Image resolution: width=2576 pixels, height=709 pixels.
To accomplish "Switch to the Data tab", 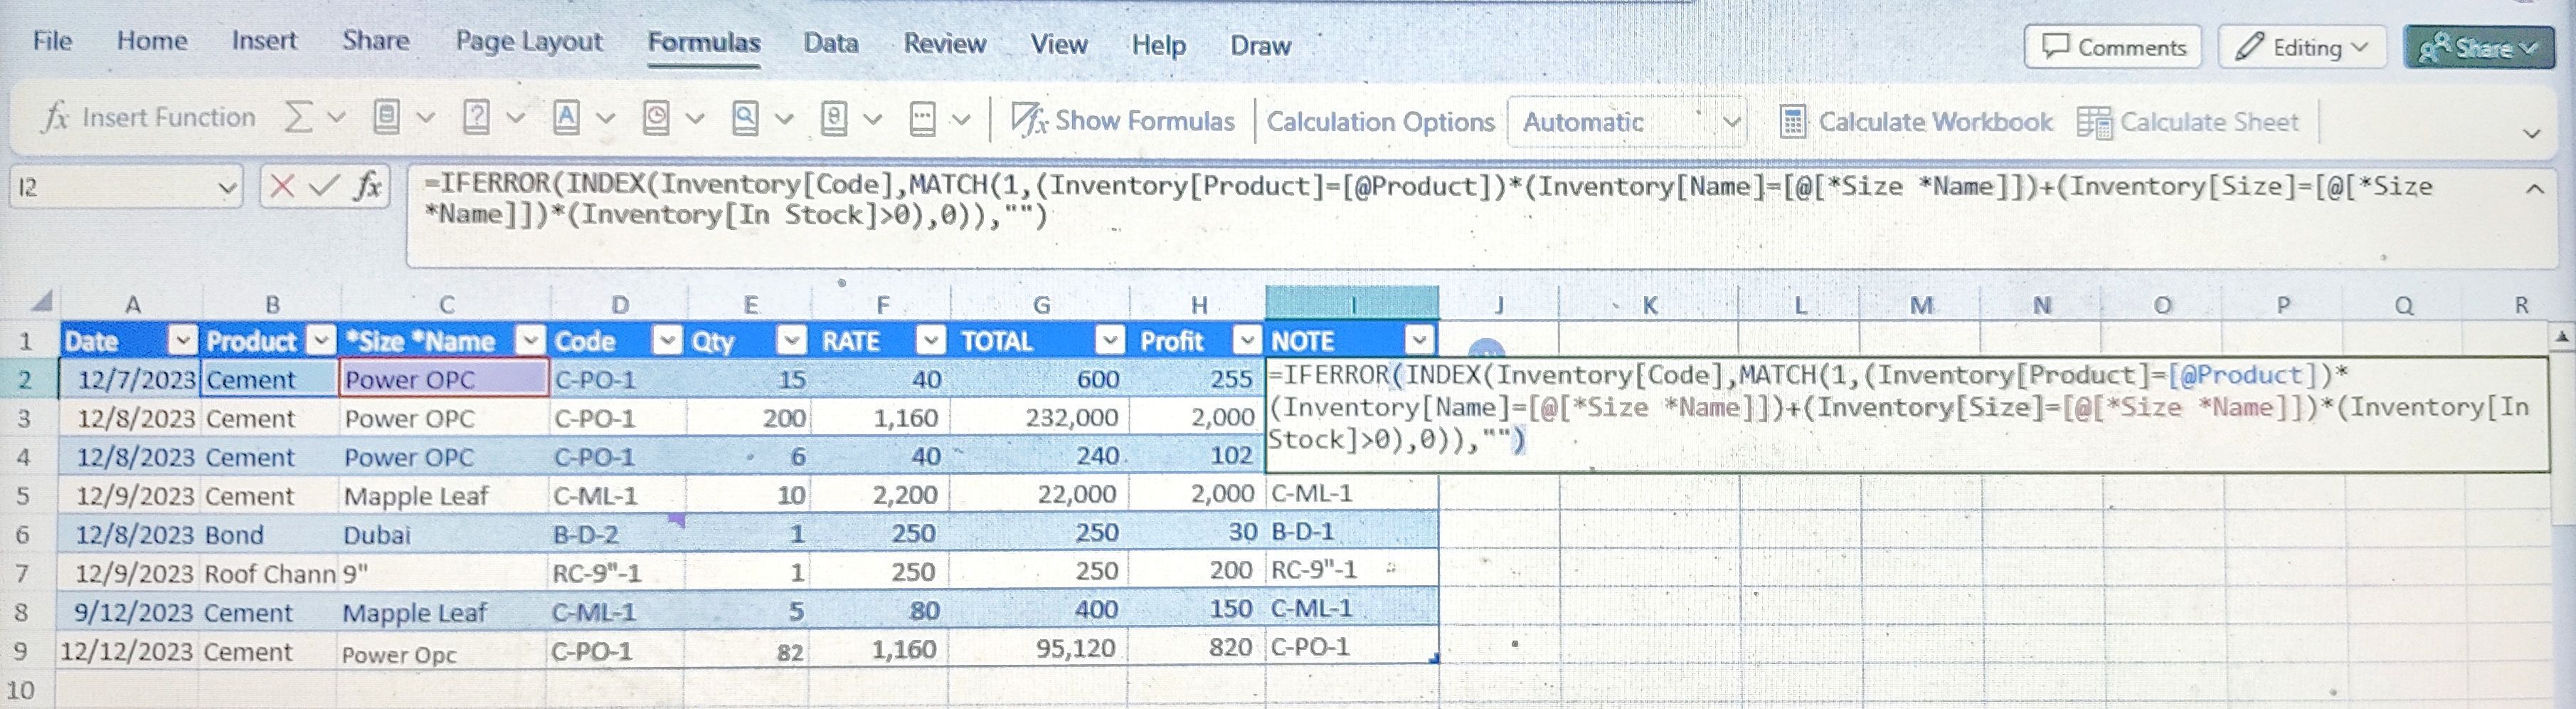I will click(831, 43).
